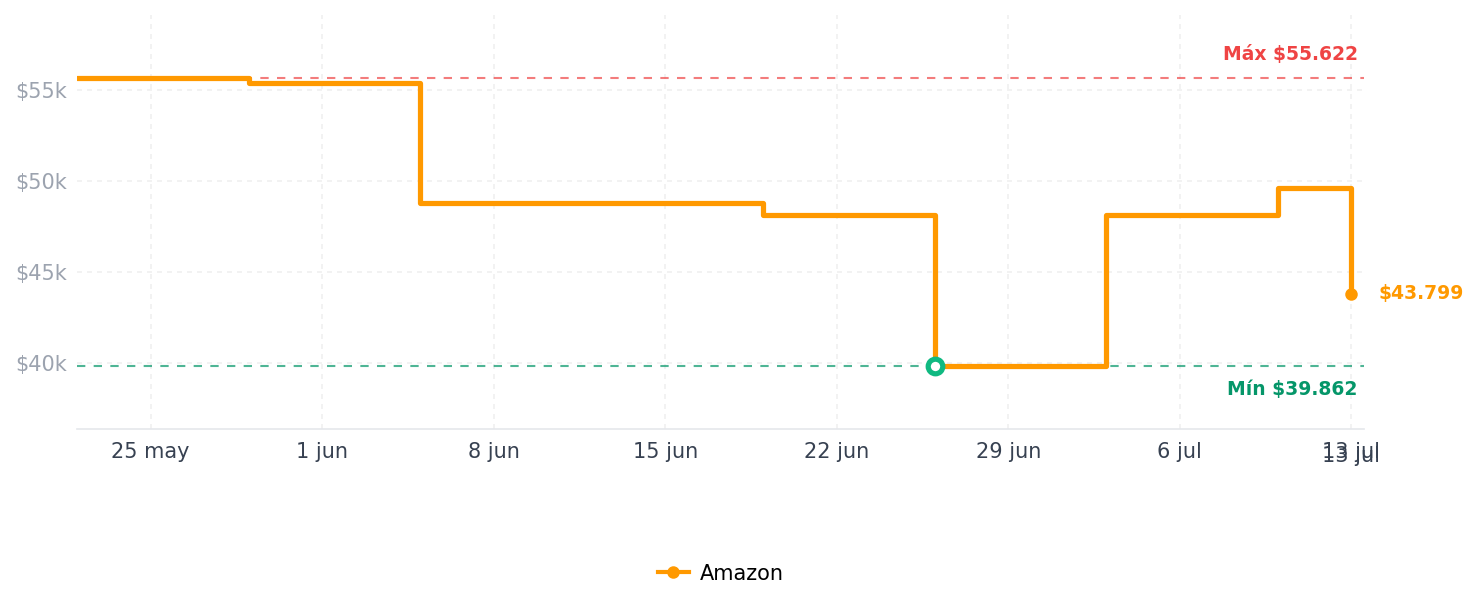Click the 8 jun axis label

coord(494,452)
